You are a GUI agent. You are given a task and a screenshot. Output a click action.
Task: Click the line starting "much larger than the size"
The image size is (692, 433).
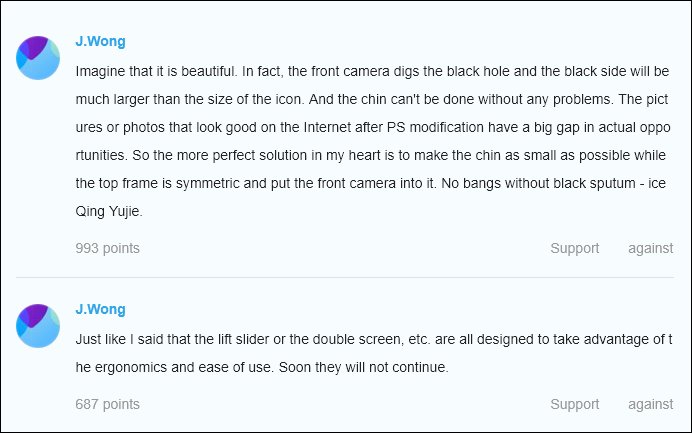coord(372,99)
